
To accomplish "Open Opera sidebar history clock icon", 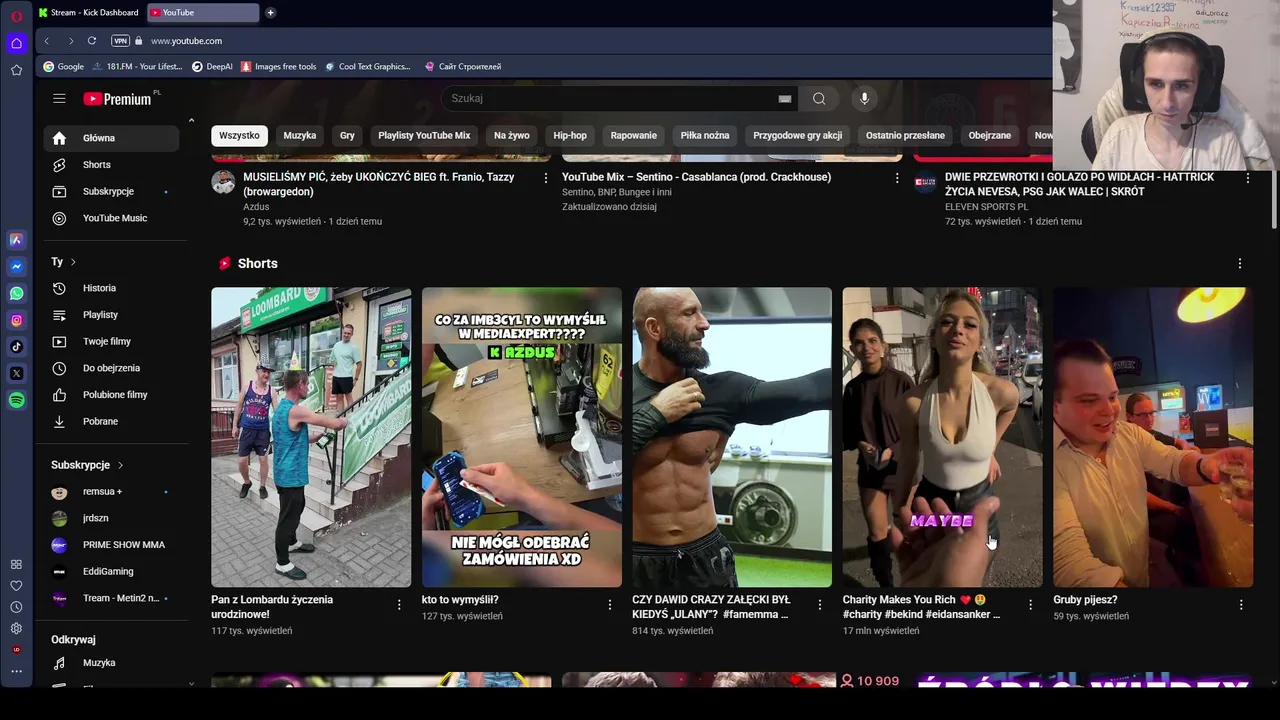I will [x=16, y=607].
